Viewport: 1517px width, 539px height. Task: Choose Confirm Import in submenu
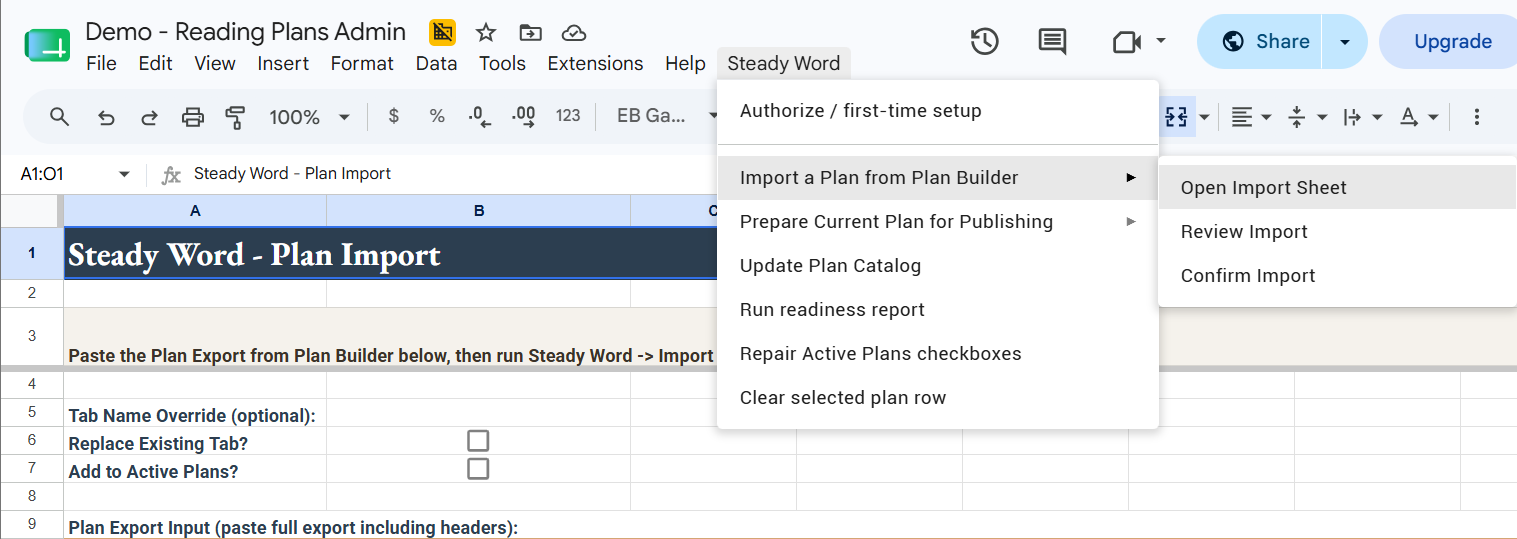(x=1337, y=276)
